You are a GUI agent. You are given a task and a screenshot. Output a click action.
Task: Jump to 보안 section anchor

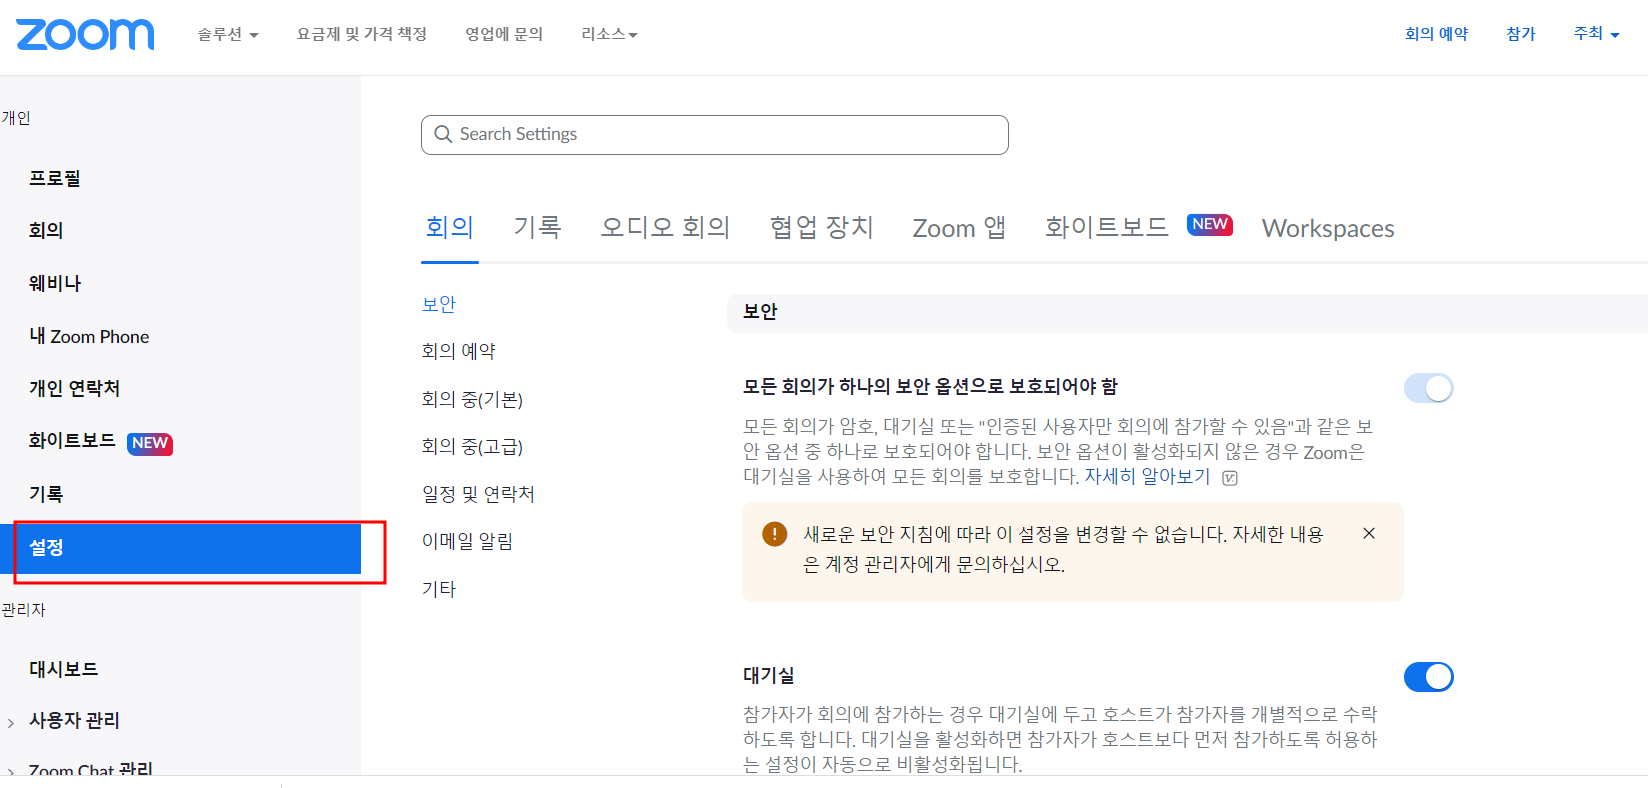pos(439,304)
